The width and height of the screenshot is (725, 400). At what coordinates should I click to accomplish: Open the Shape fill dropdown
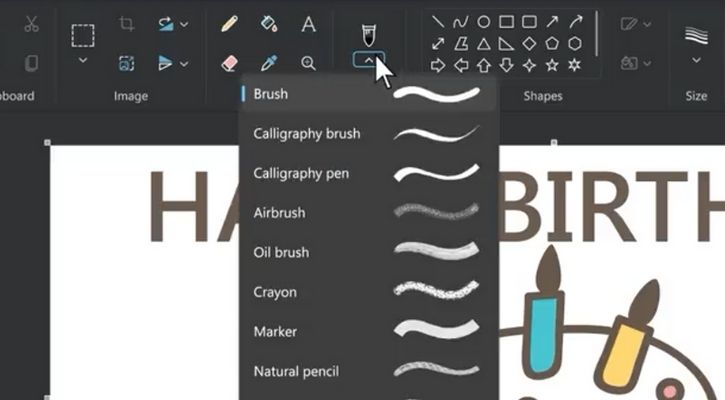636,63
